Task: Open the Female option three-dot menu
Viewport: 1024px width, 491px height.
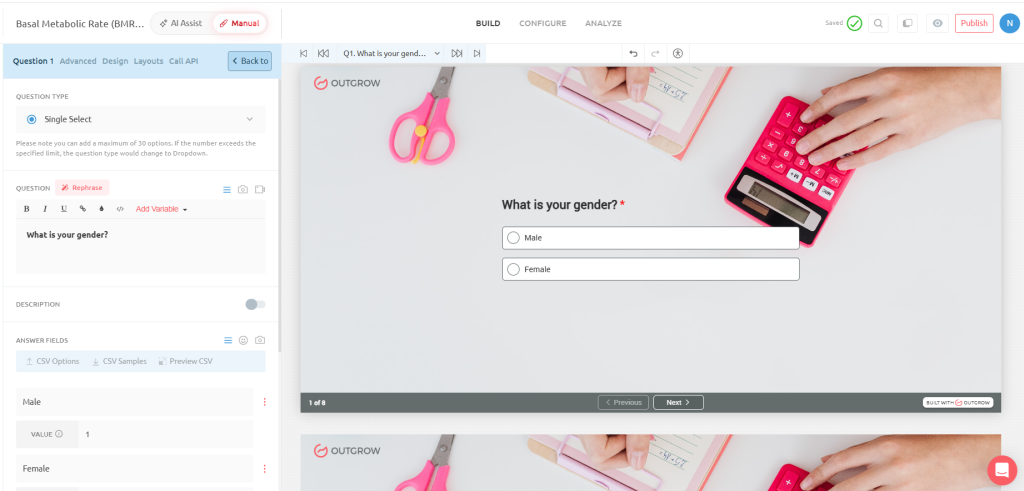Action: click(264, 469)
